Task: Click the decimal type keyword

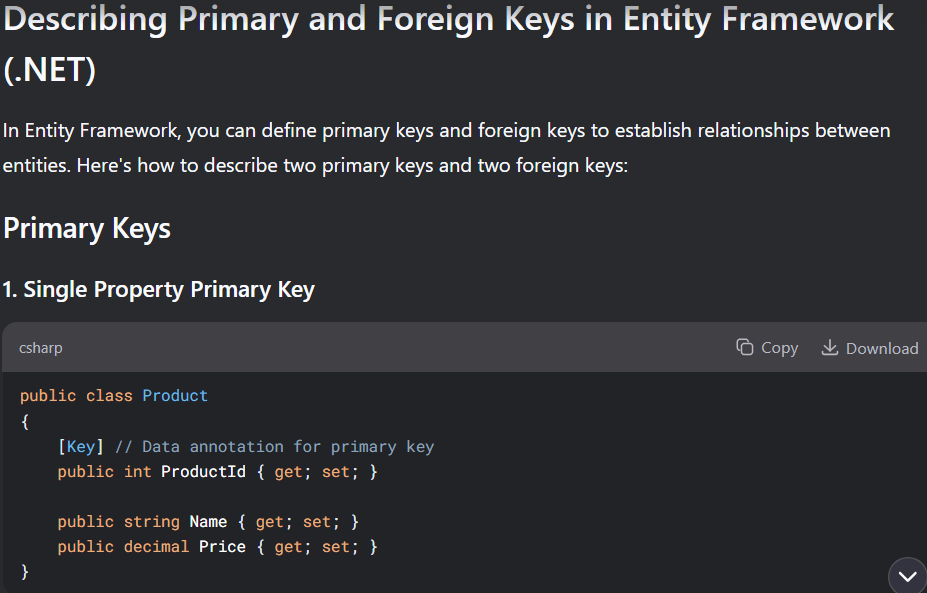Action: click(x=156, y=546)
